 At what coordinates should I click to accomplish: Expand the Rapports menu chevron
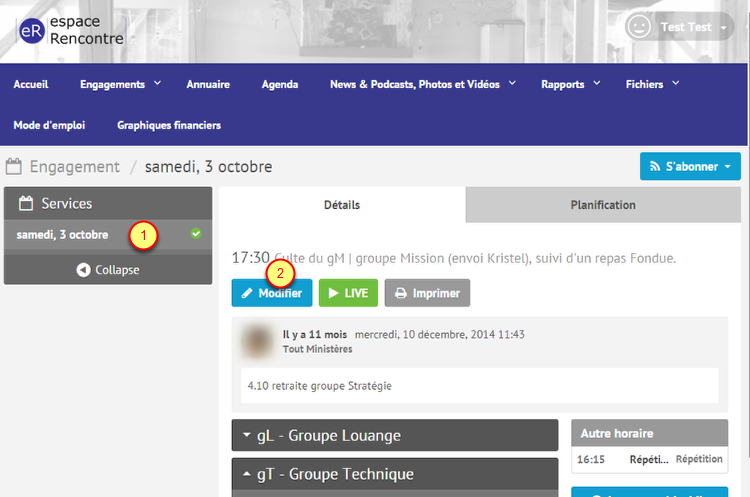pos(597,83)
